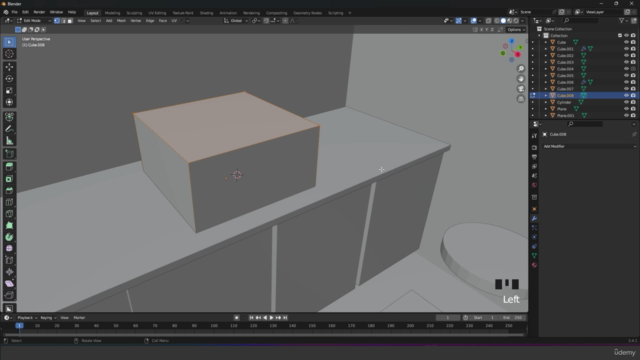Toggle X-ray display in viewport header
Viewport: 640px width, 360px height.
[489, 21]
